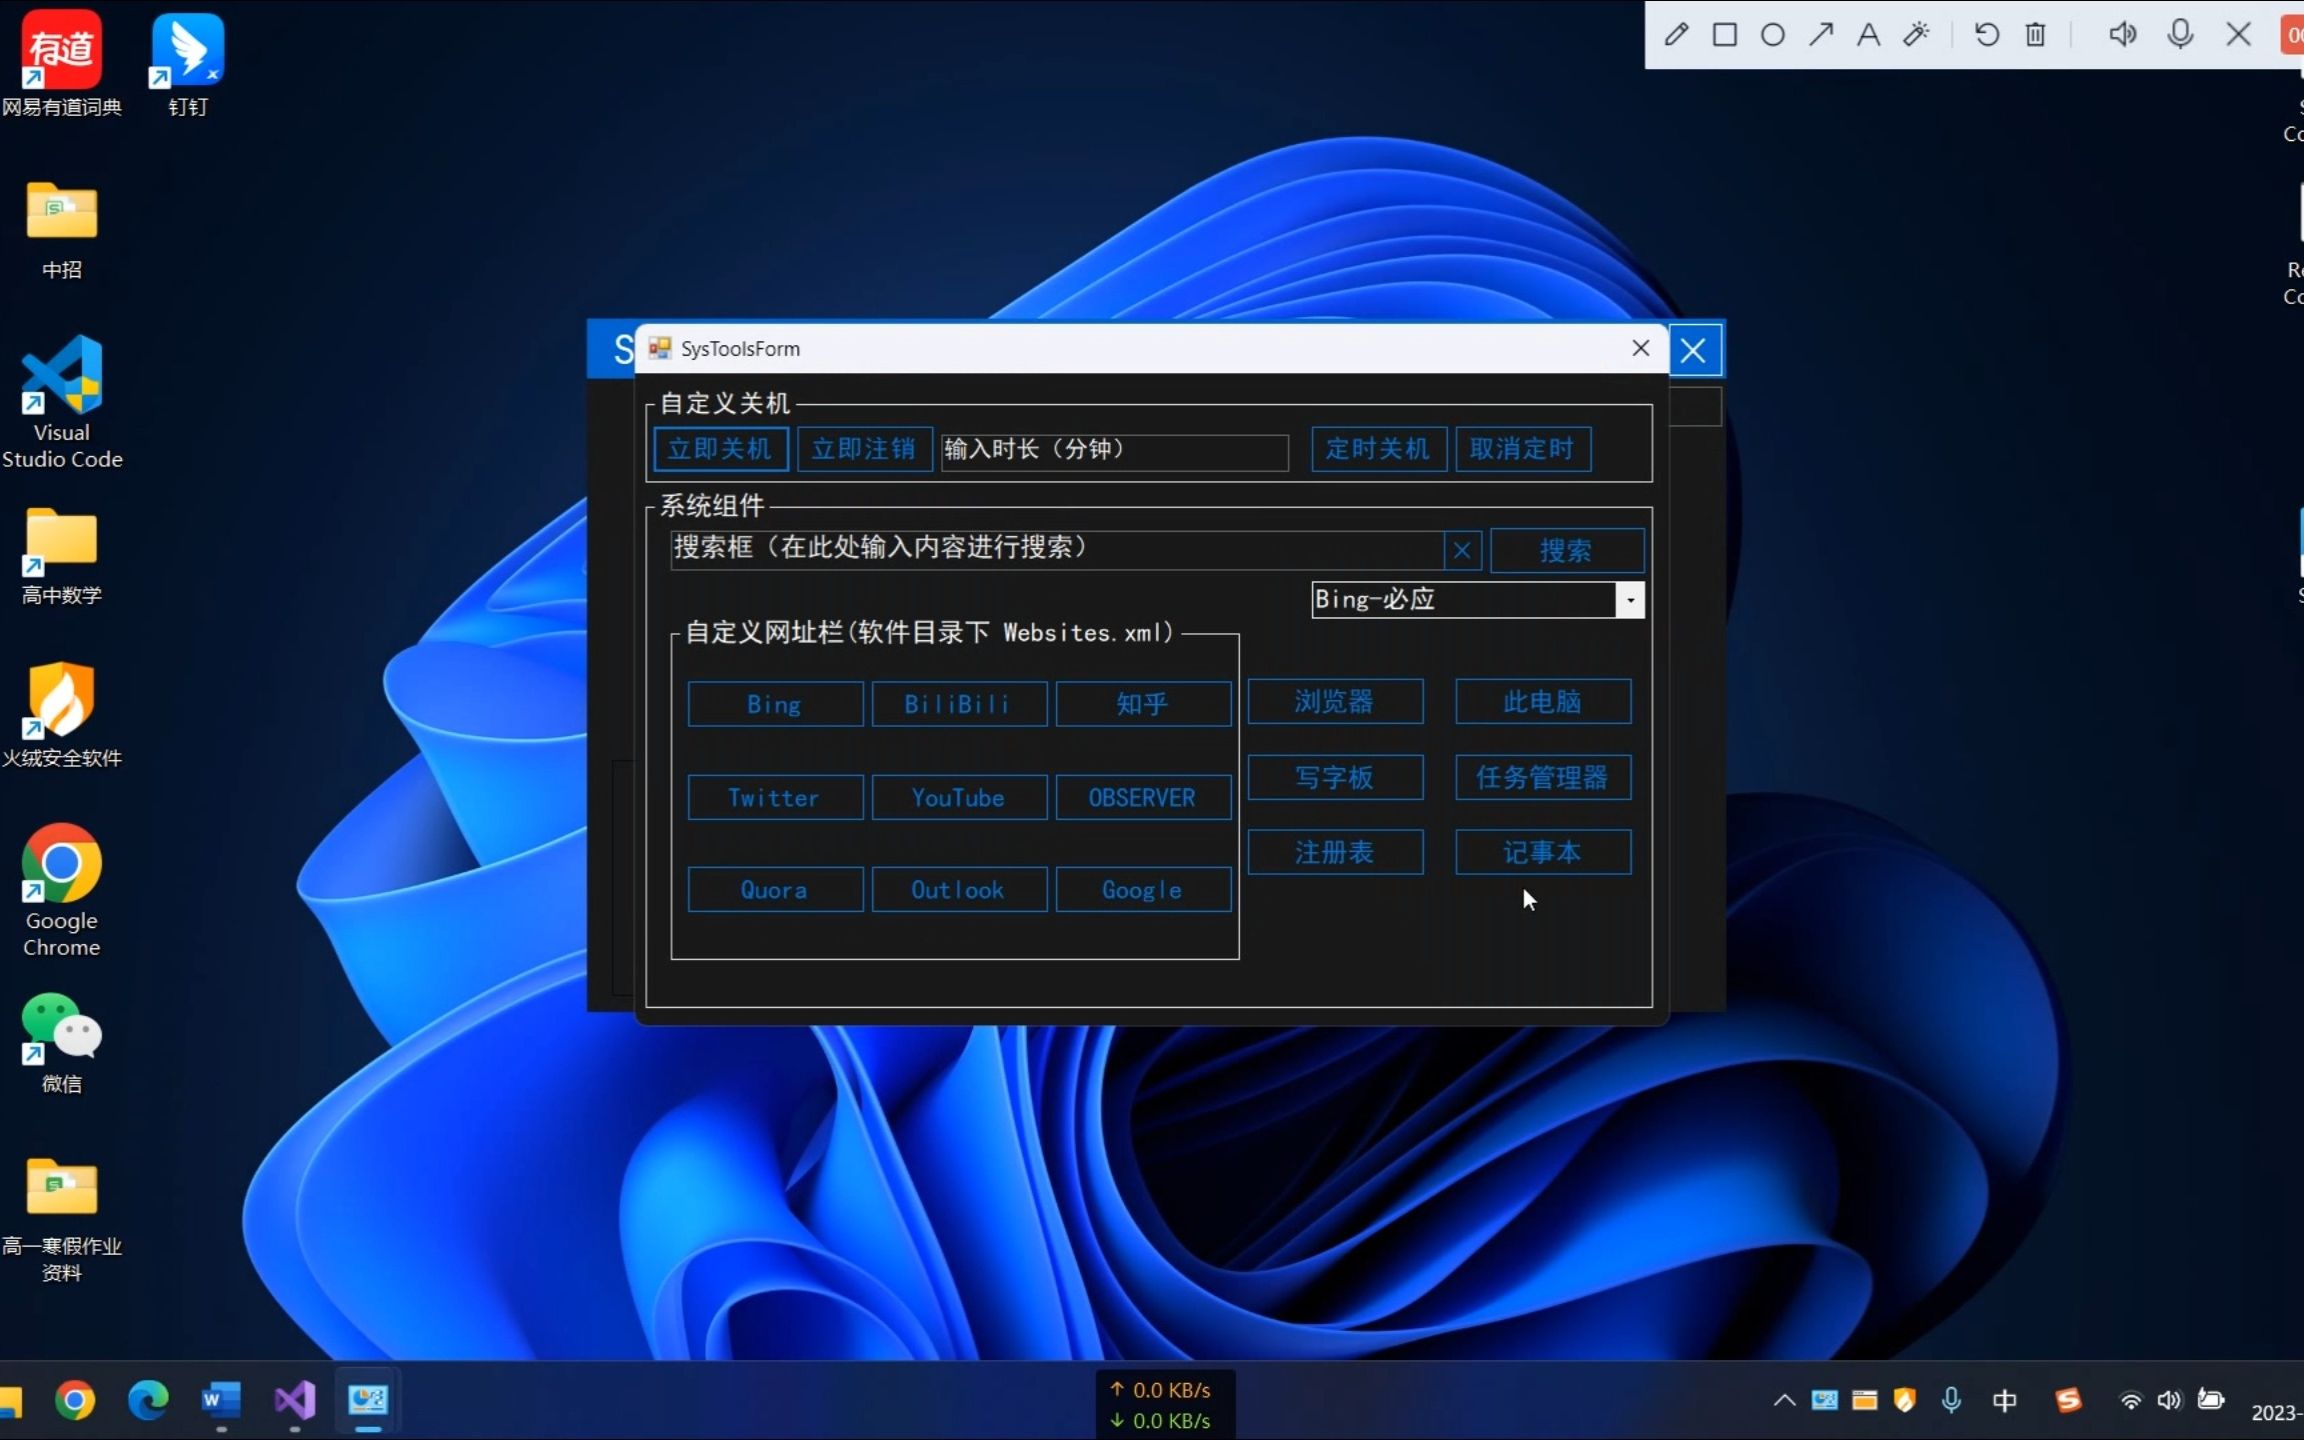
Task: Clear the search box with X button
Action: point(1462,551)
